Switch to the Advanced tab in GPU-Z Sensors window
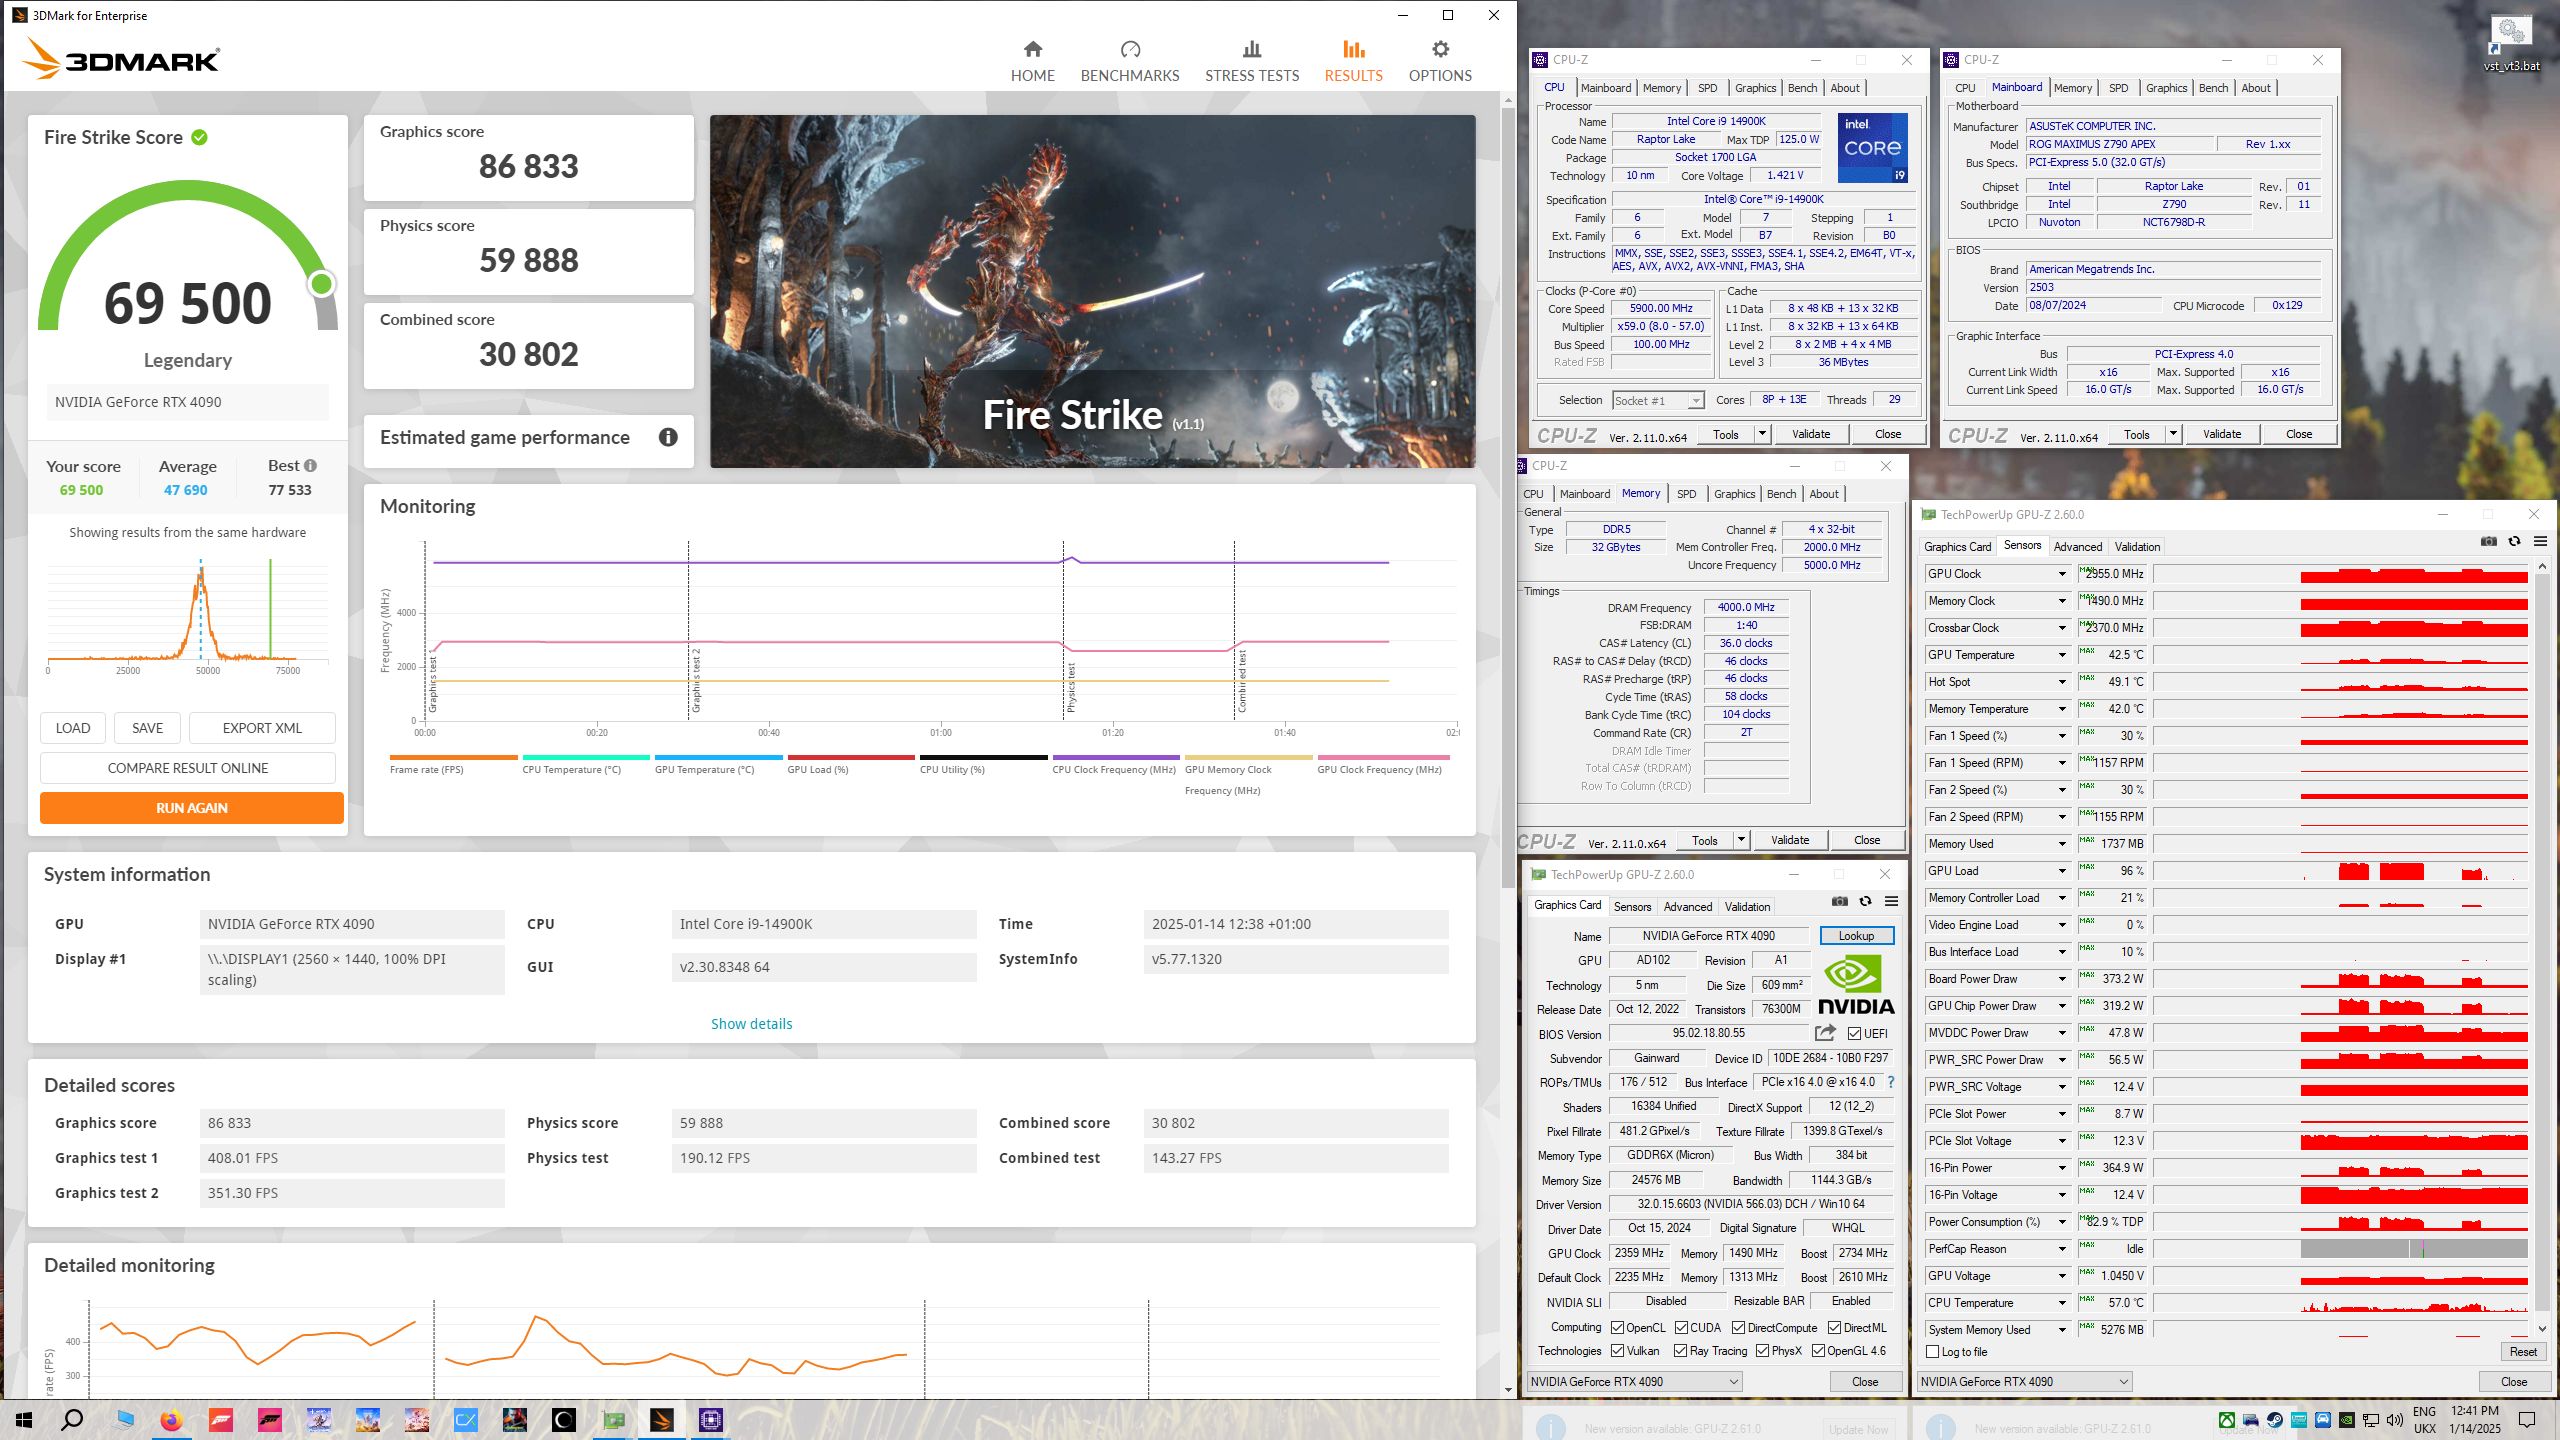This screenshot has width=2560, height=1440. (2078, 547)
